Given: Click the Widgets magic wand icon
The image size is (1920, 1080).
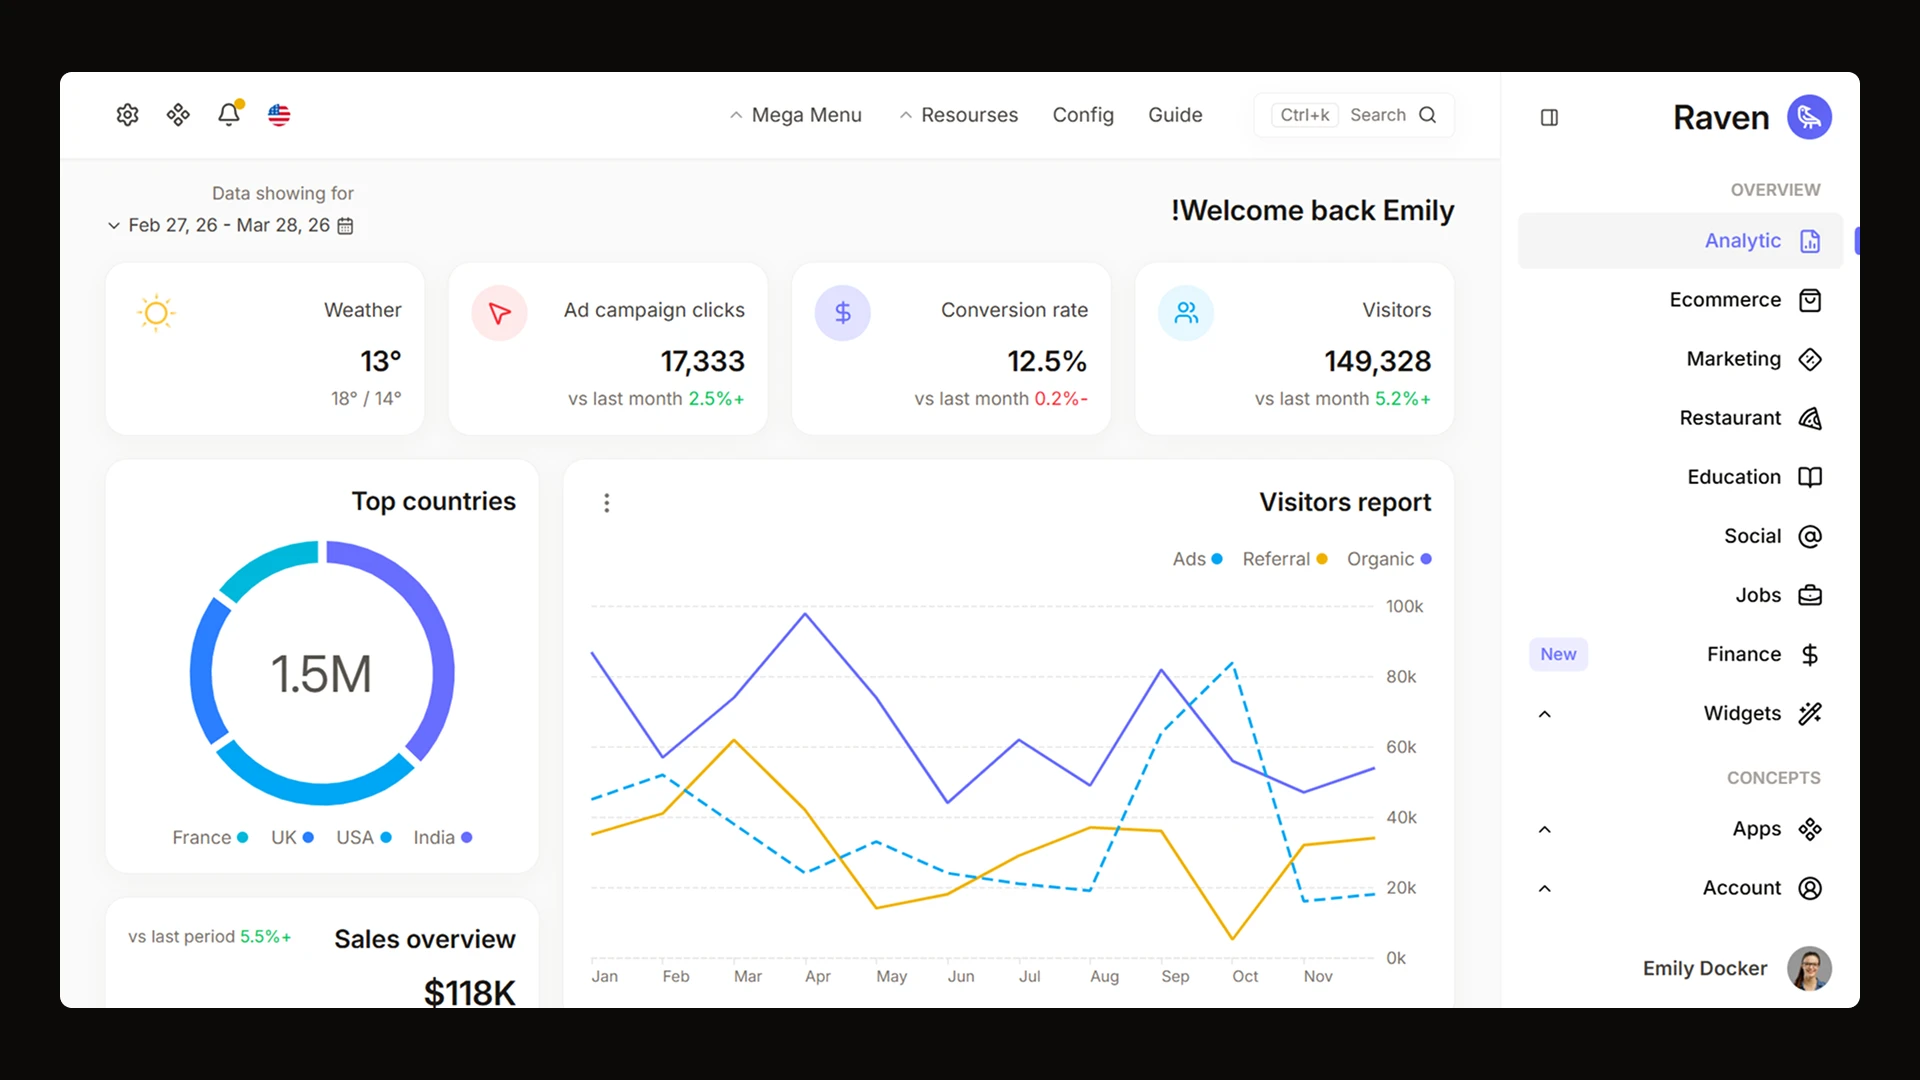Looking at the screenshot, I should click(x=1810, y=713).
